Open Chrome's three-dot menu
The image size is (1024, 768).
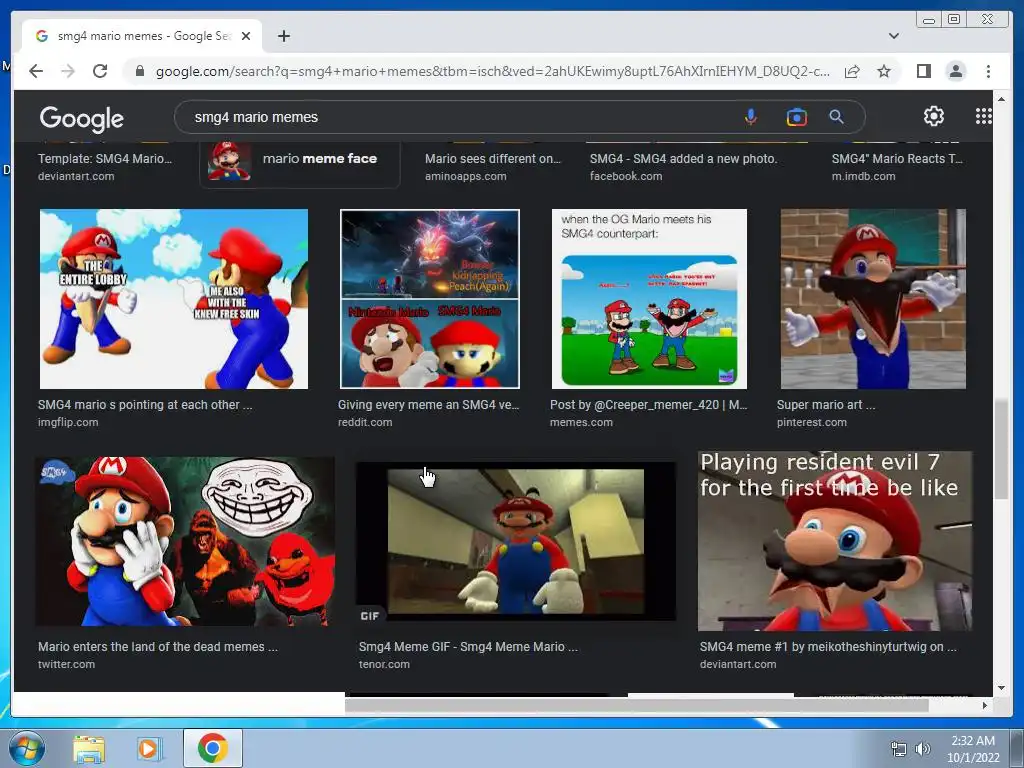(988, 71)
